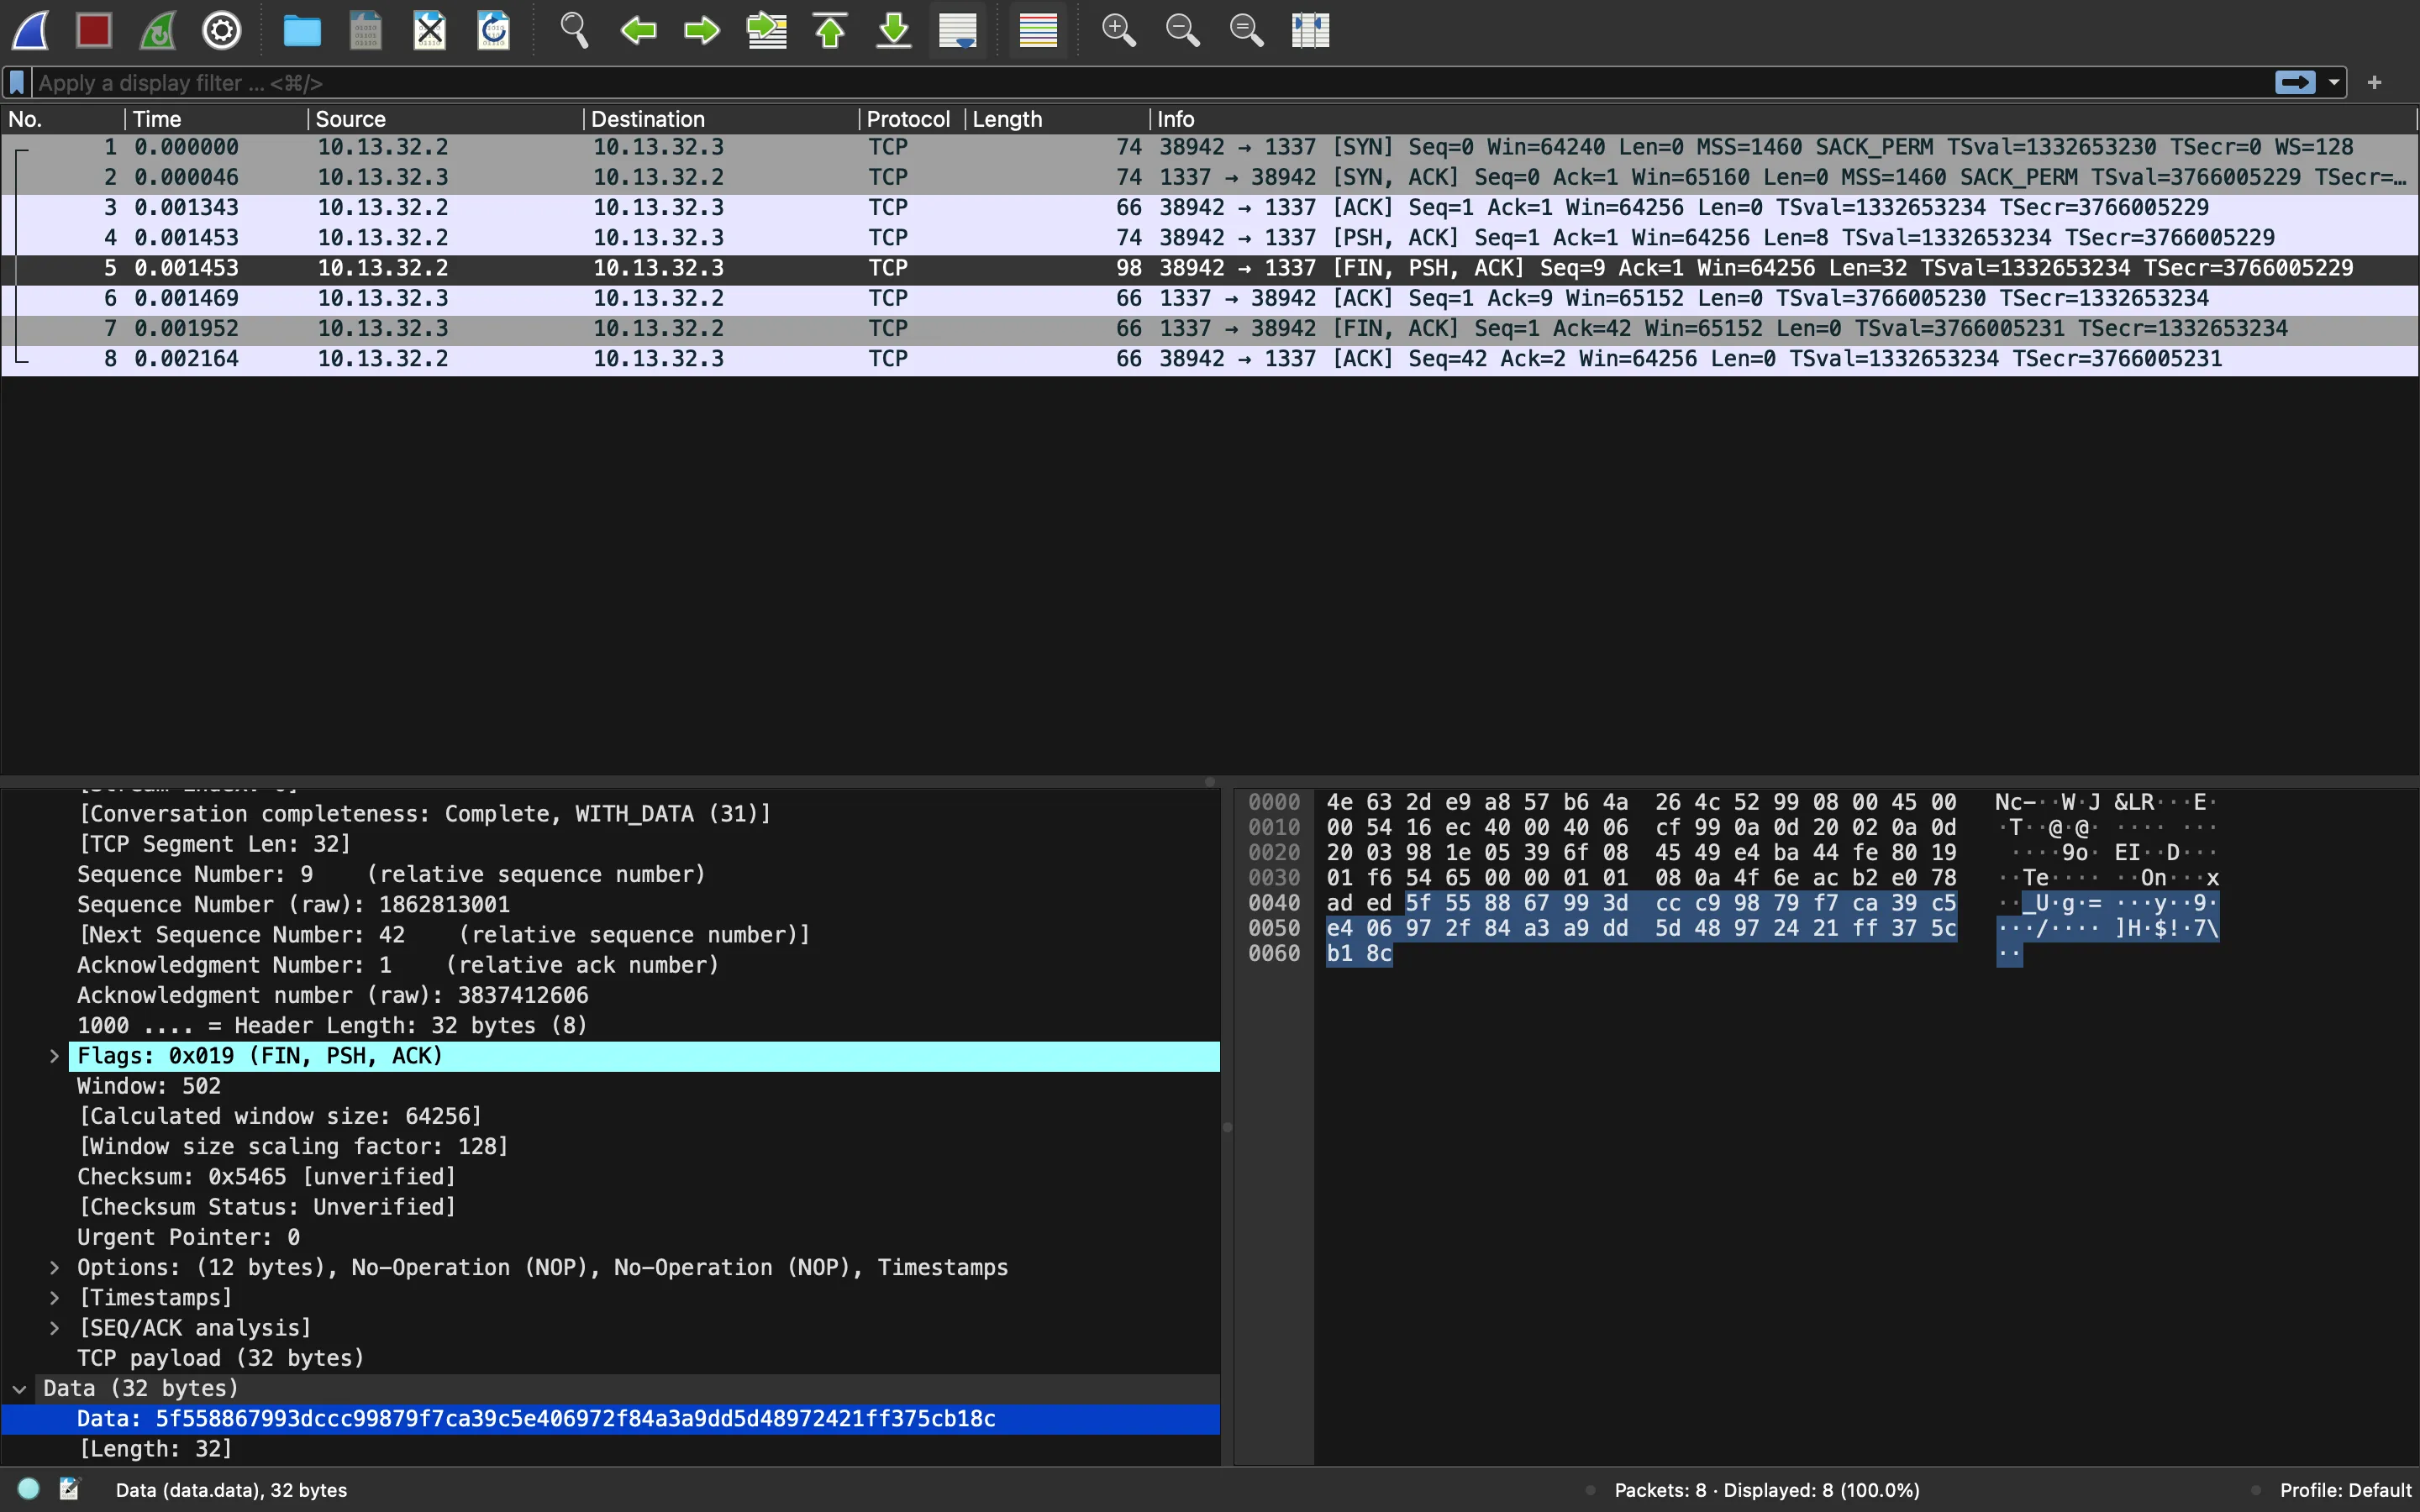Viewport: 2420px width, 1512px height.
Task: Select packet 2 SYN, ACK row
Action: 1210,178
